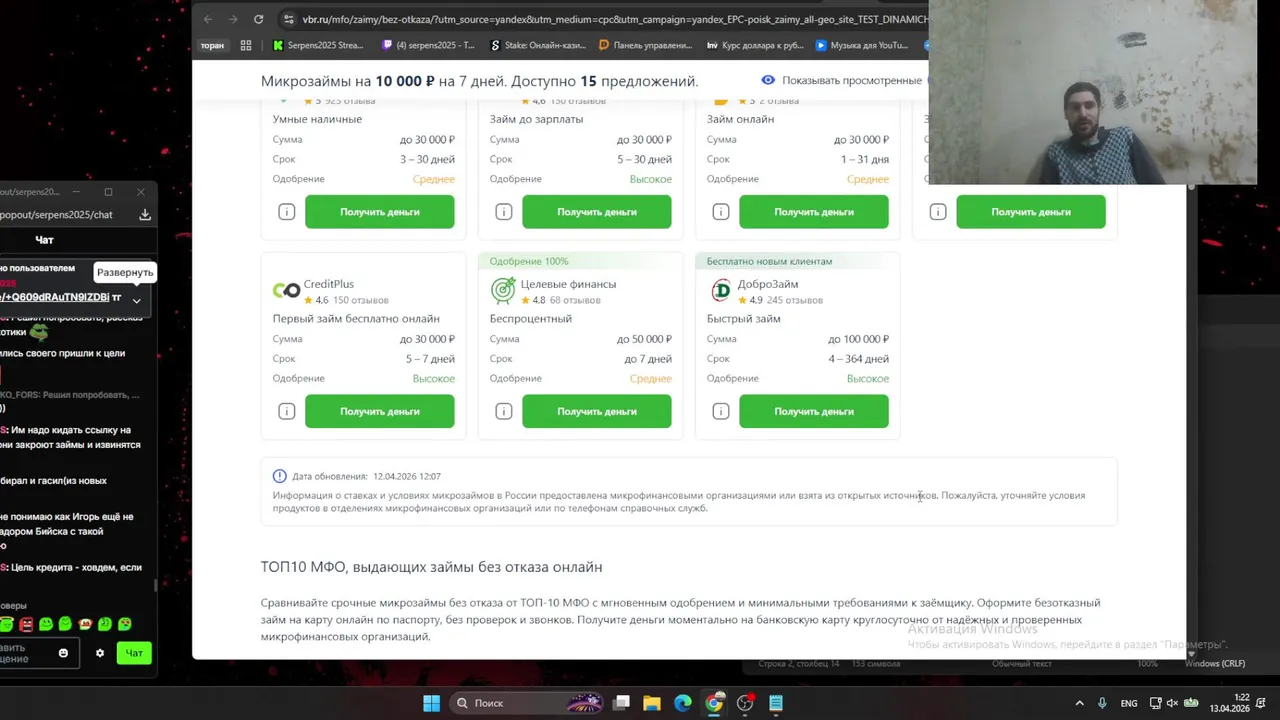The image size is (1280, 720).
Task: Click the ДоброЗайм logo
Action: pyautogui.click(x=720, y=291)
